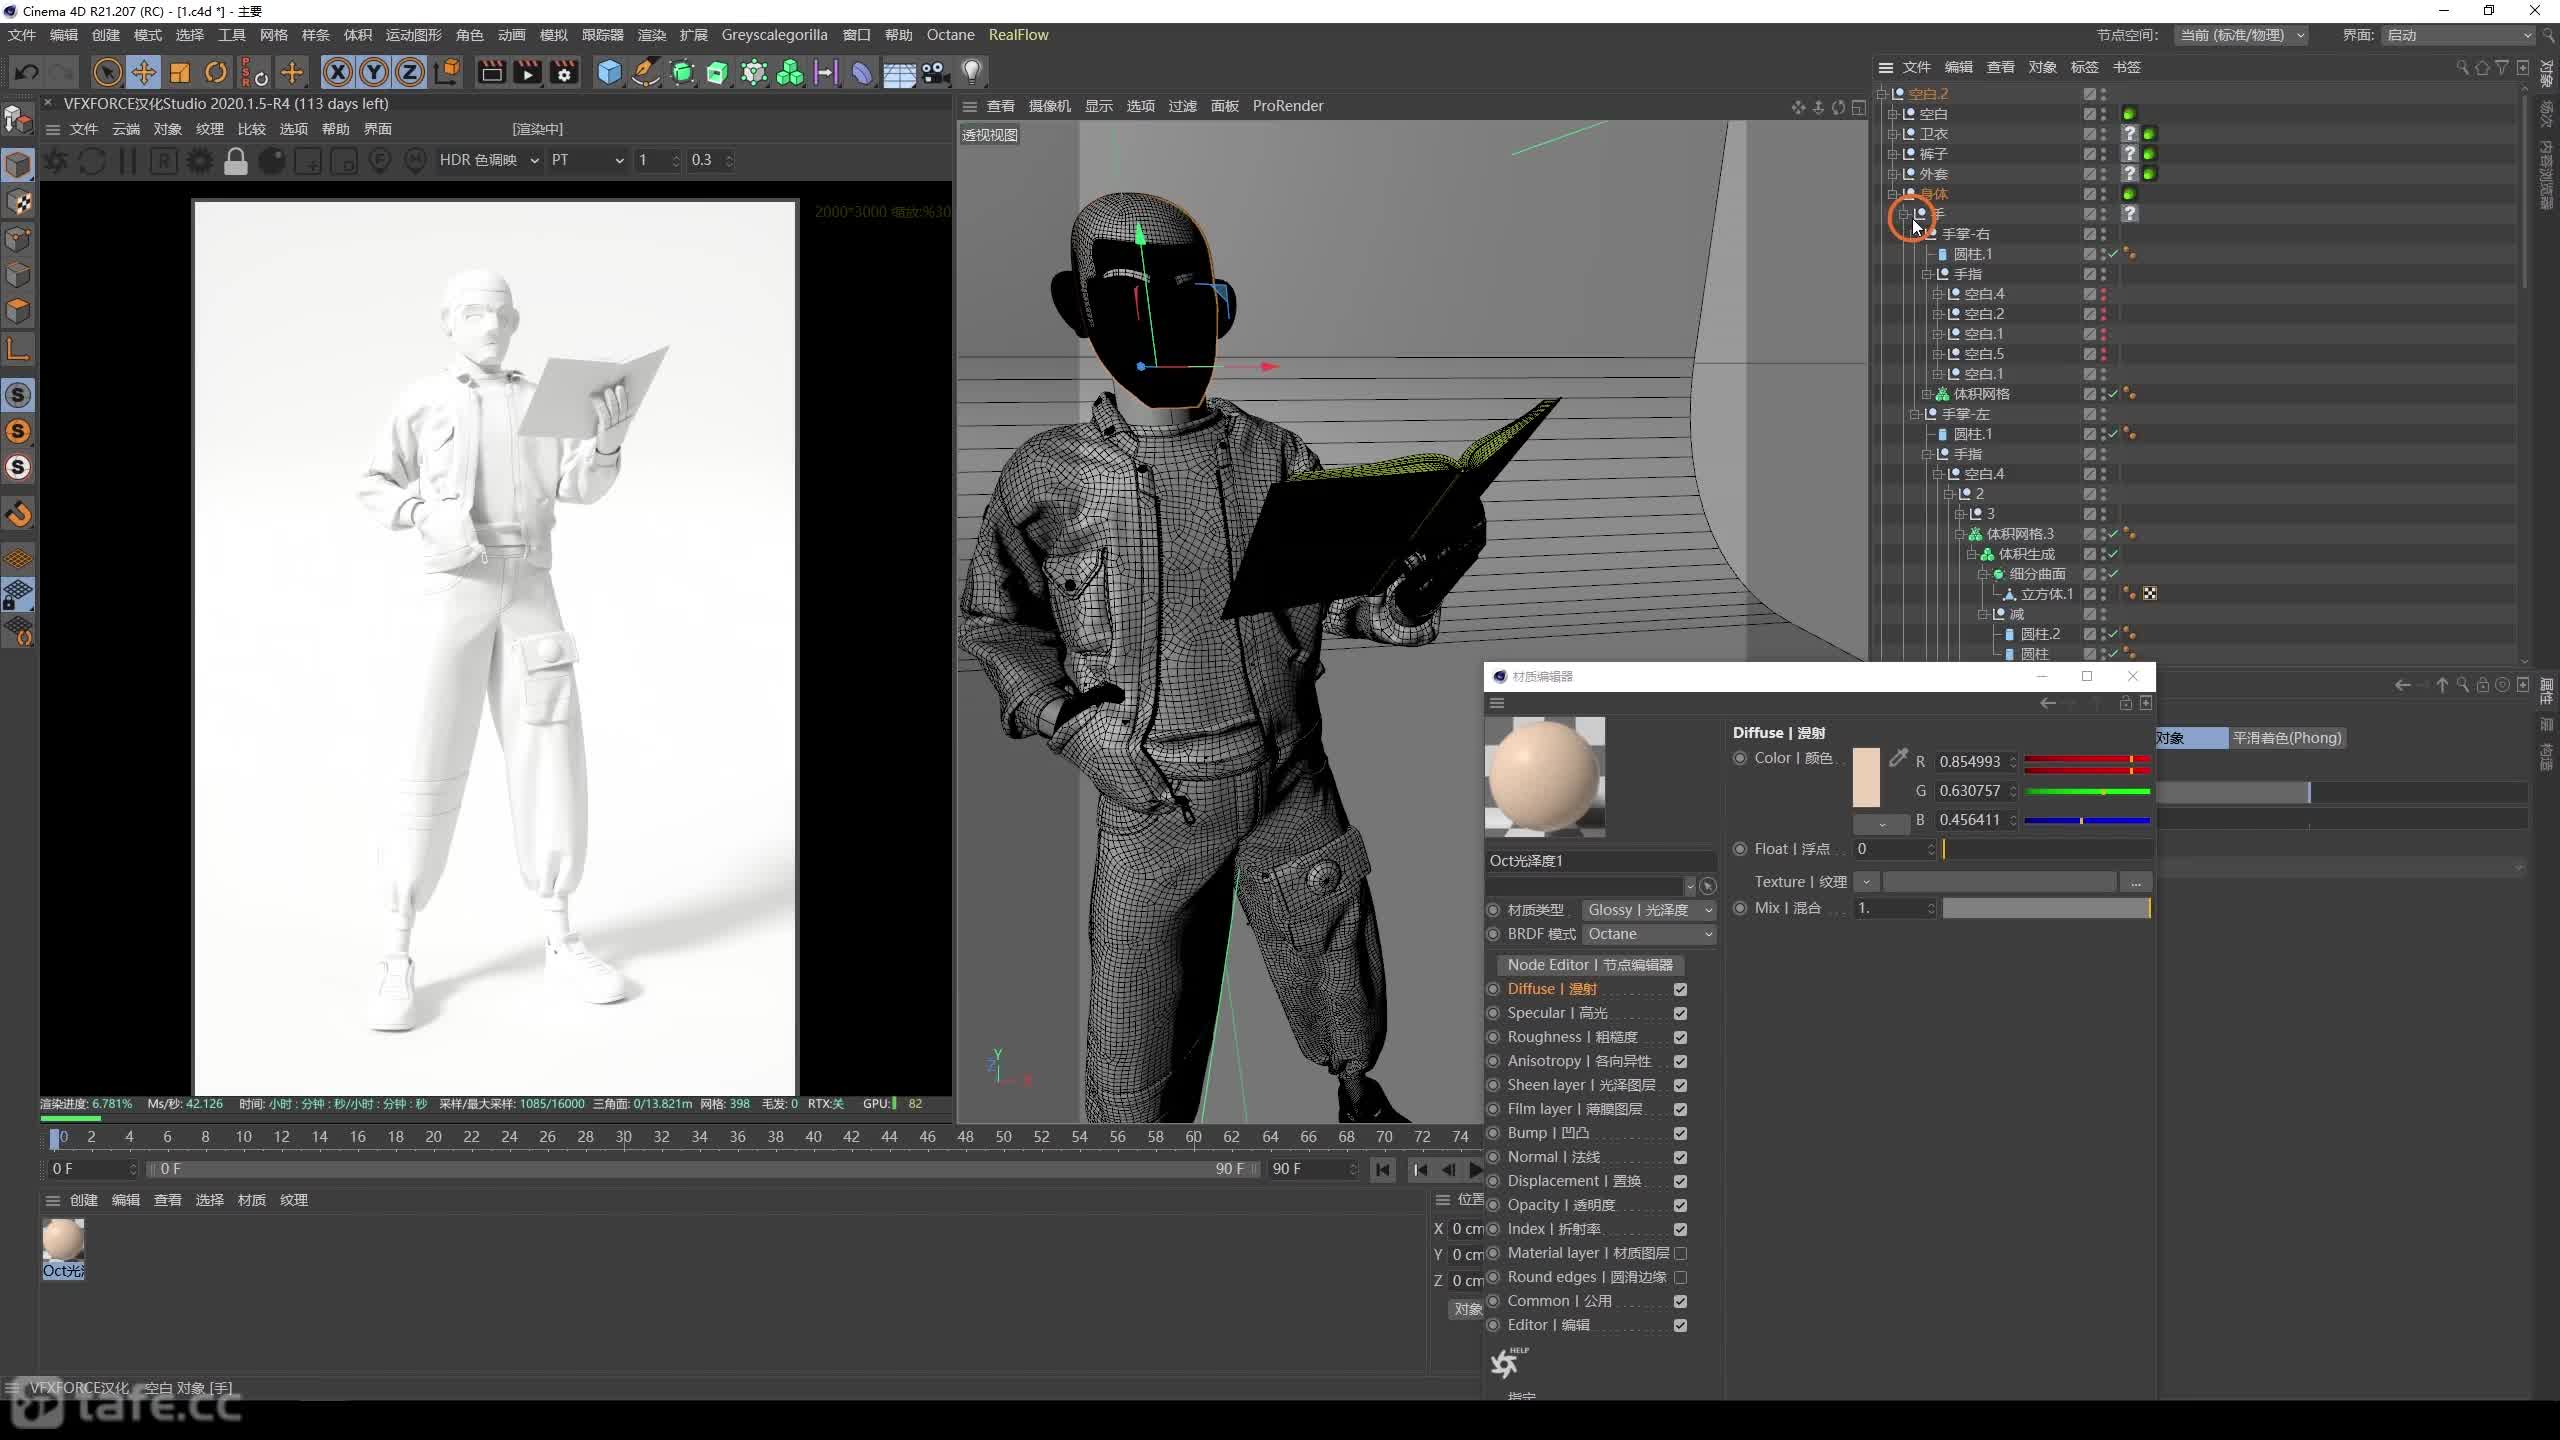Click the Live Viewer pause icon
The height and width of the screenshot is (1440, 2560).
pos(128,161)
